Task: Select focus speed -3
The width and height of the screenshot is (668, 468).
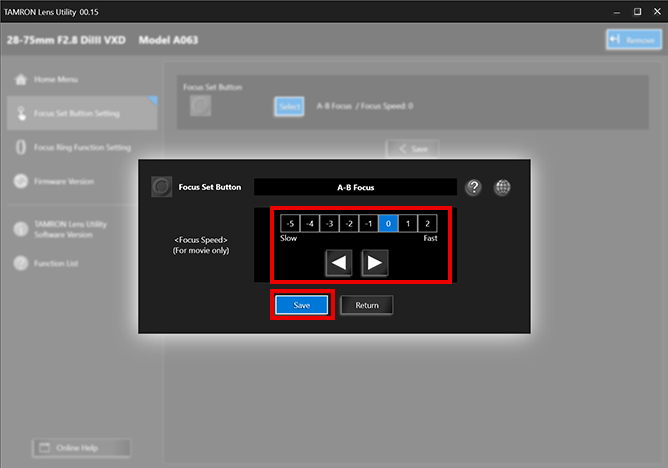Action: 329,224
